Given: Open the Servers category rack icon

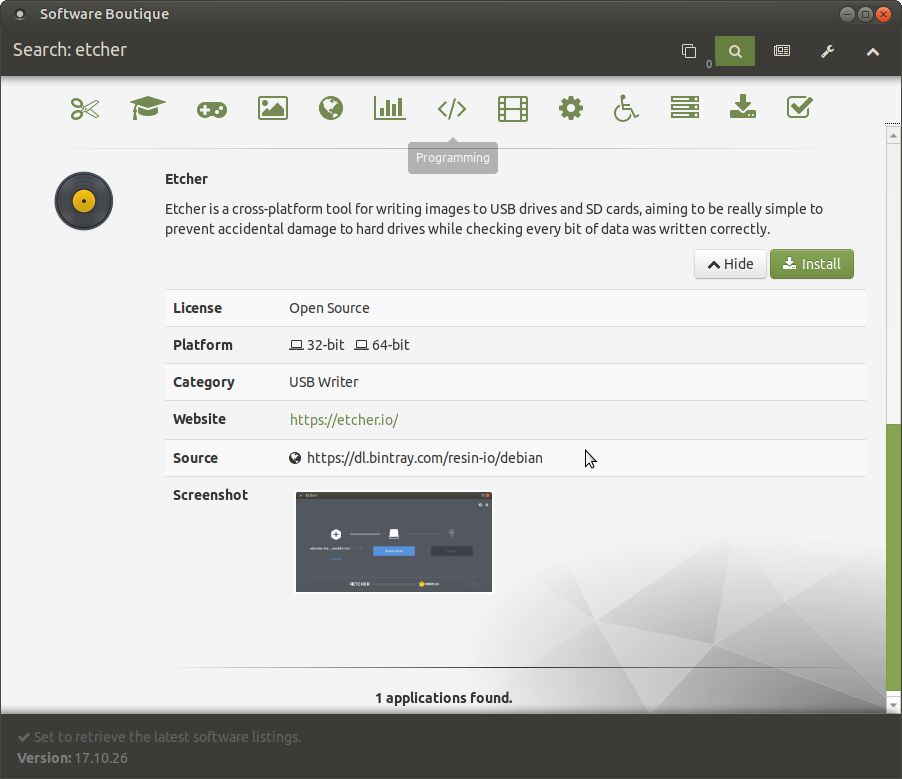Looking at the screenshot, I should [685, 108].
